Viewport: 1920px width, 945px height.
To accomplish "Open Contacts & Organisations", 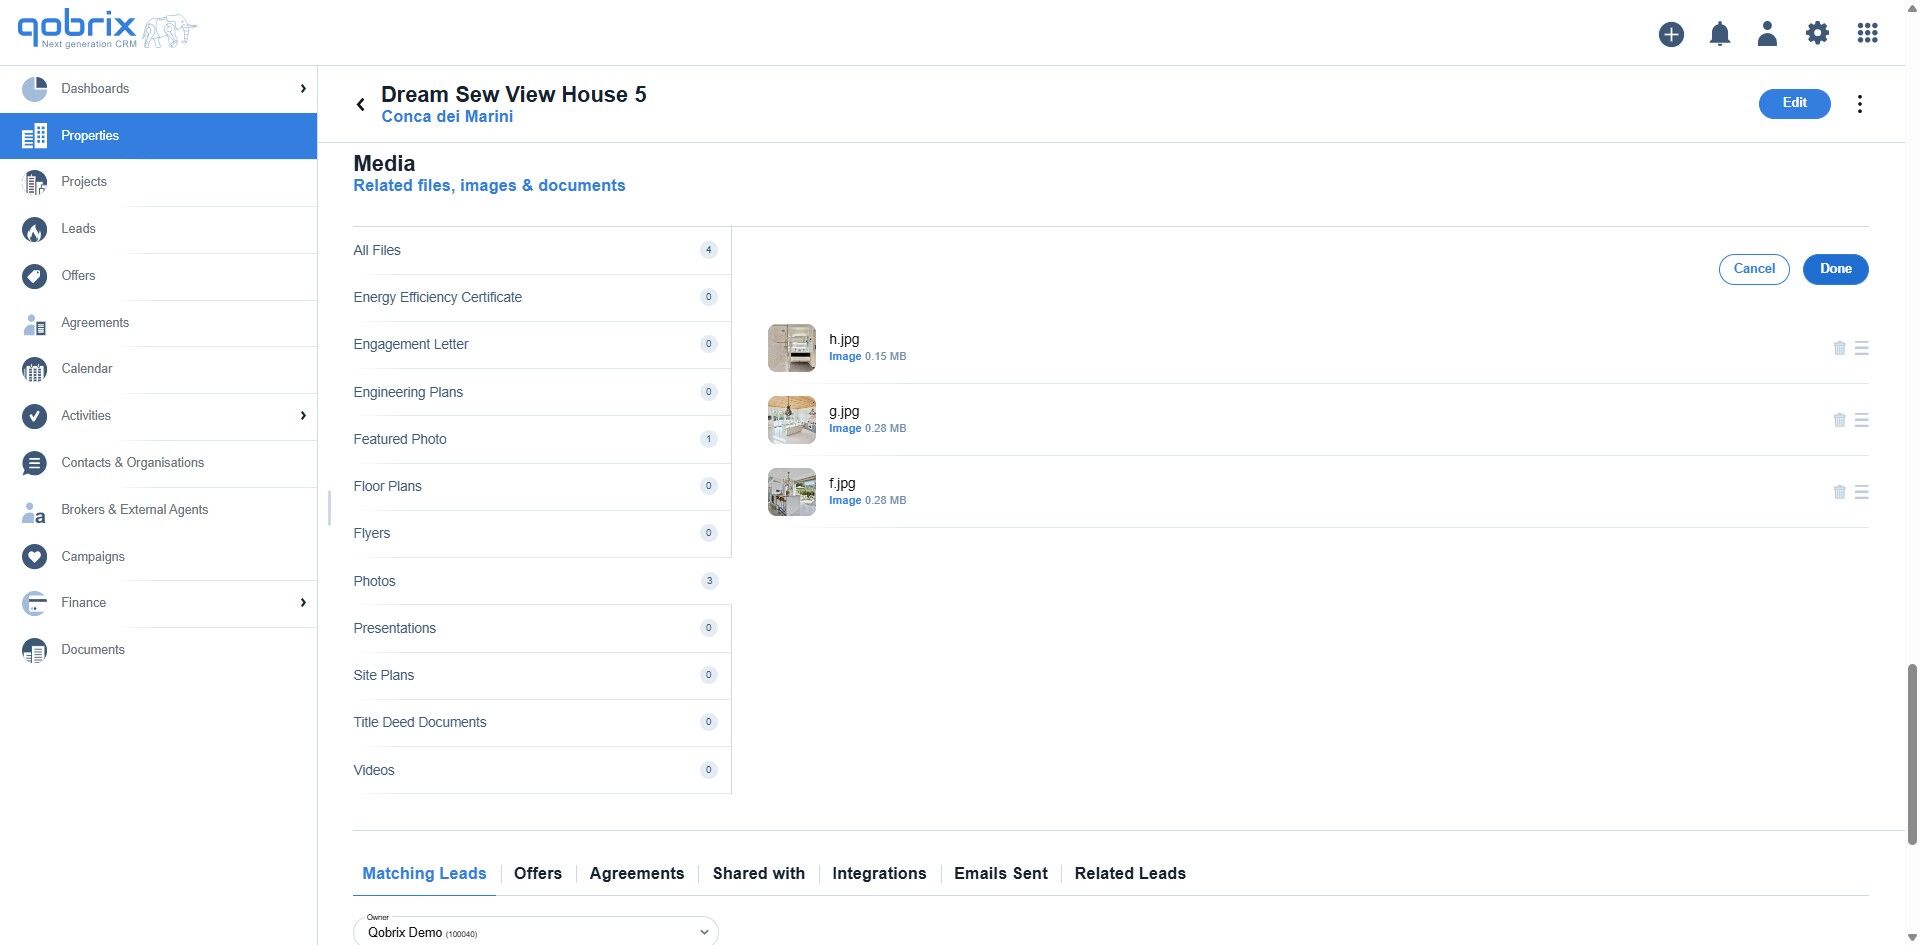I will point(133,462).
